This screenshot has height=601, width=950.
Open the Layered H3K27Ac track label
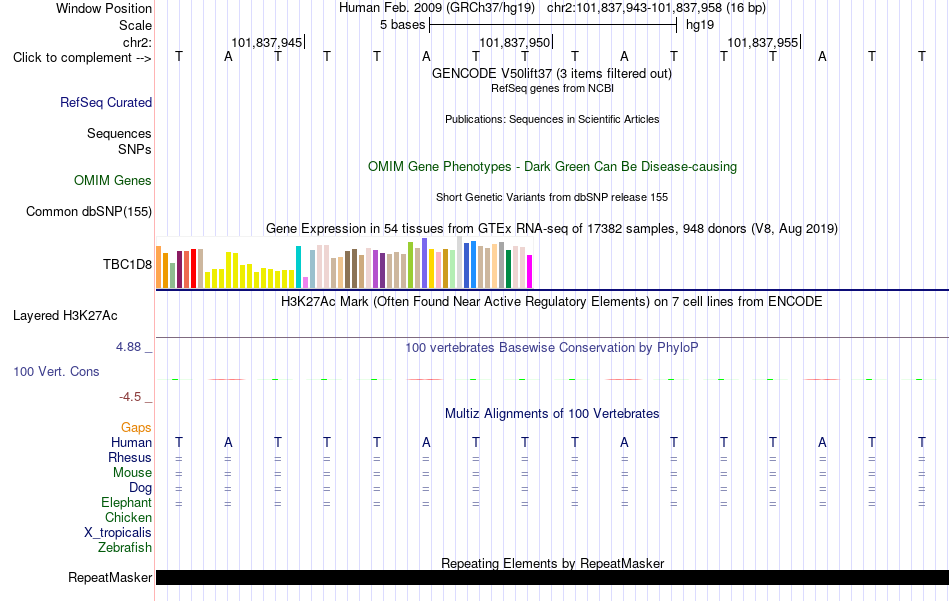pos(65,316)
